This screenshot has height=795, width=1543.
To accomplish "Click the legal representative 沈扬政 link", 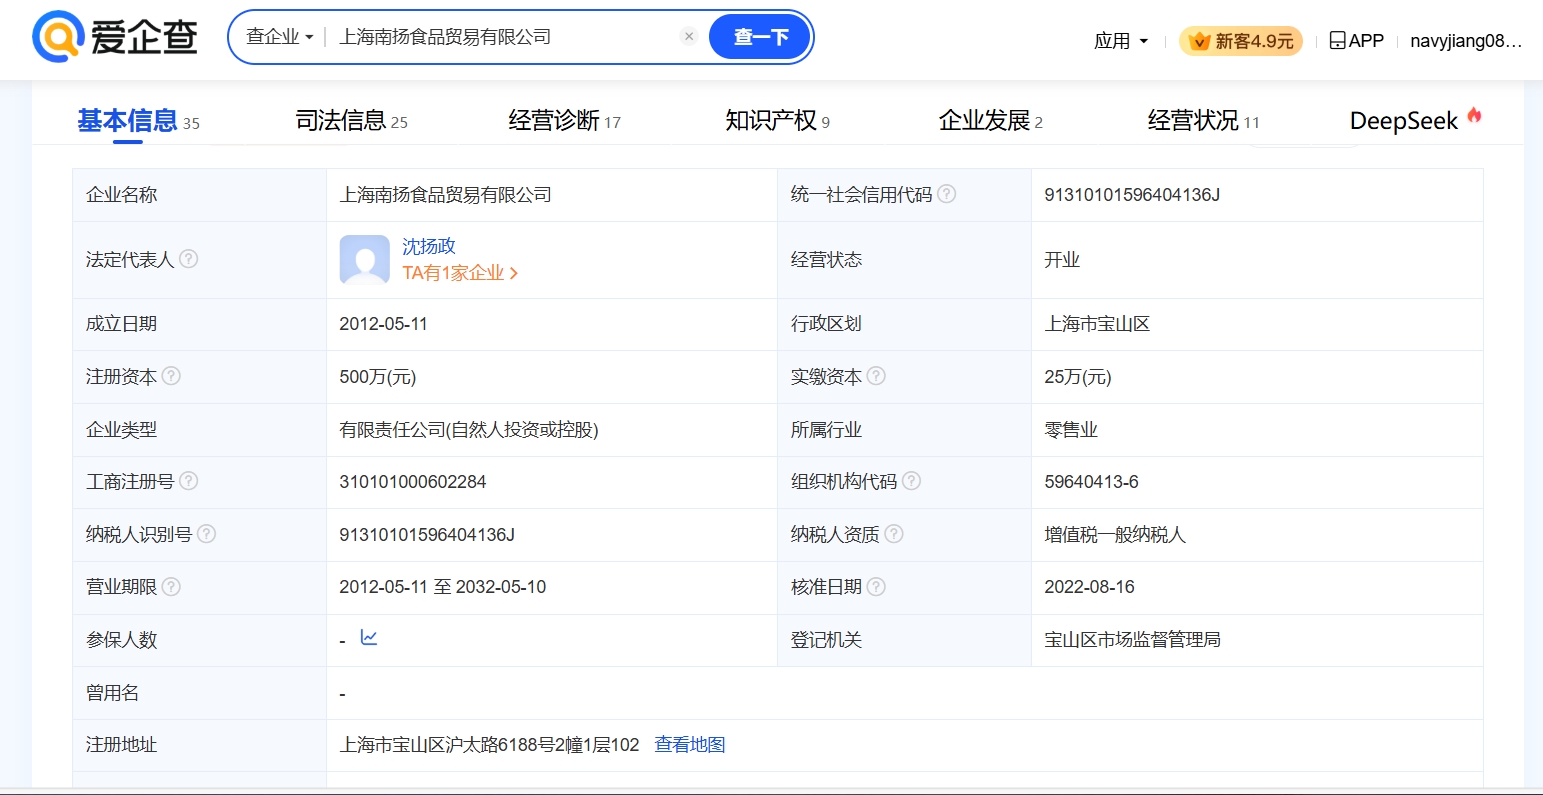I will [x=429, y=246].
